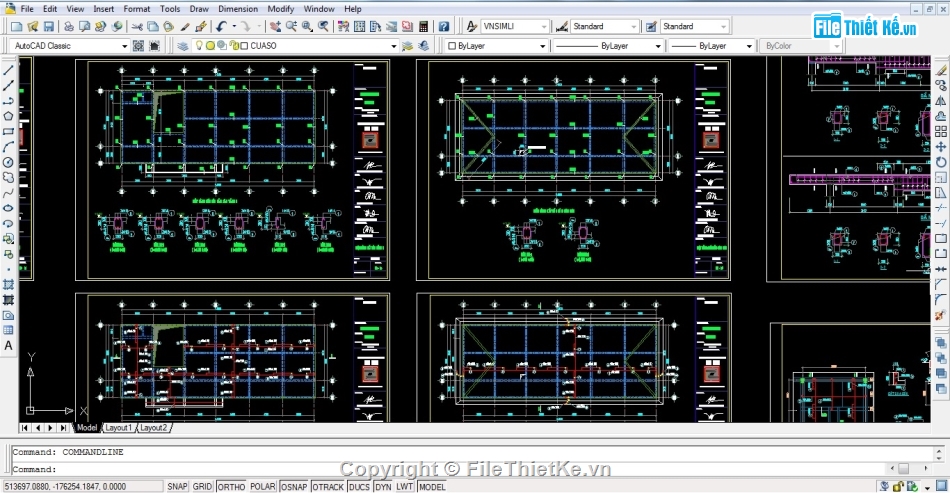Open the Draw menu
This screenshot has height=493, width=950.
(199, 9)
